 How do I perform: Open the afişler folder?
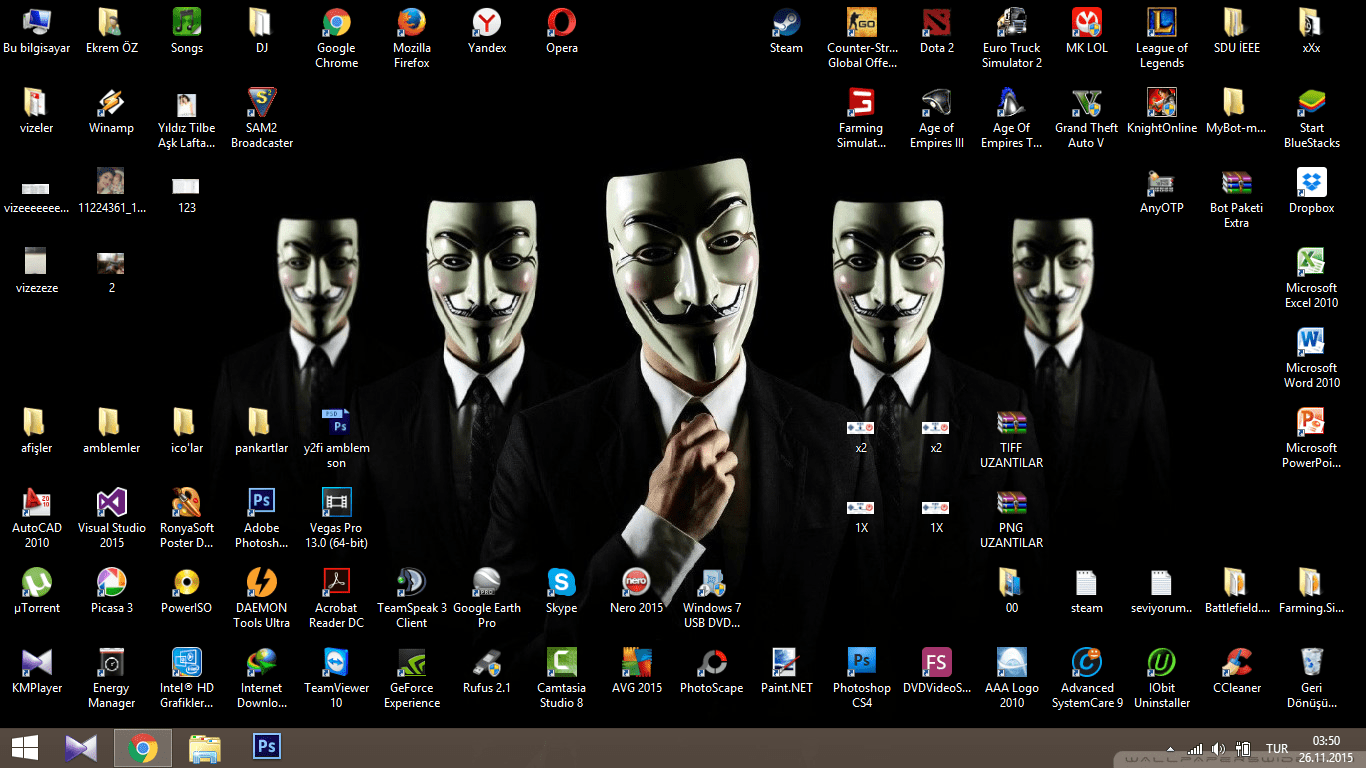pos(37,431)
